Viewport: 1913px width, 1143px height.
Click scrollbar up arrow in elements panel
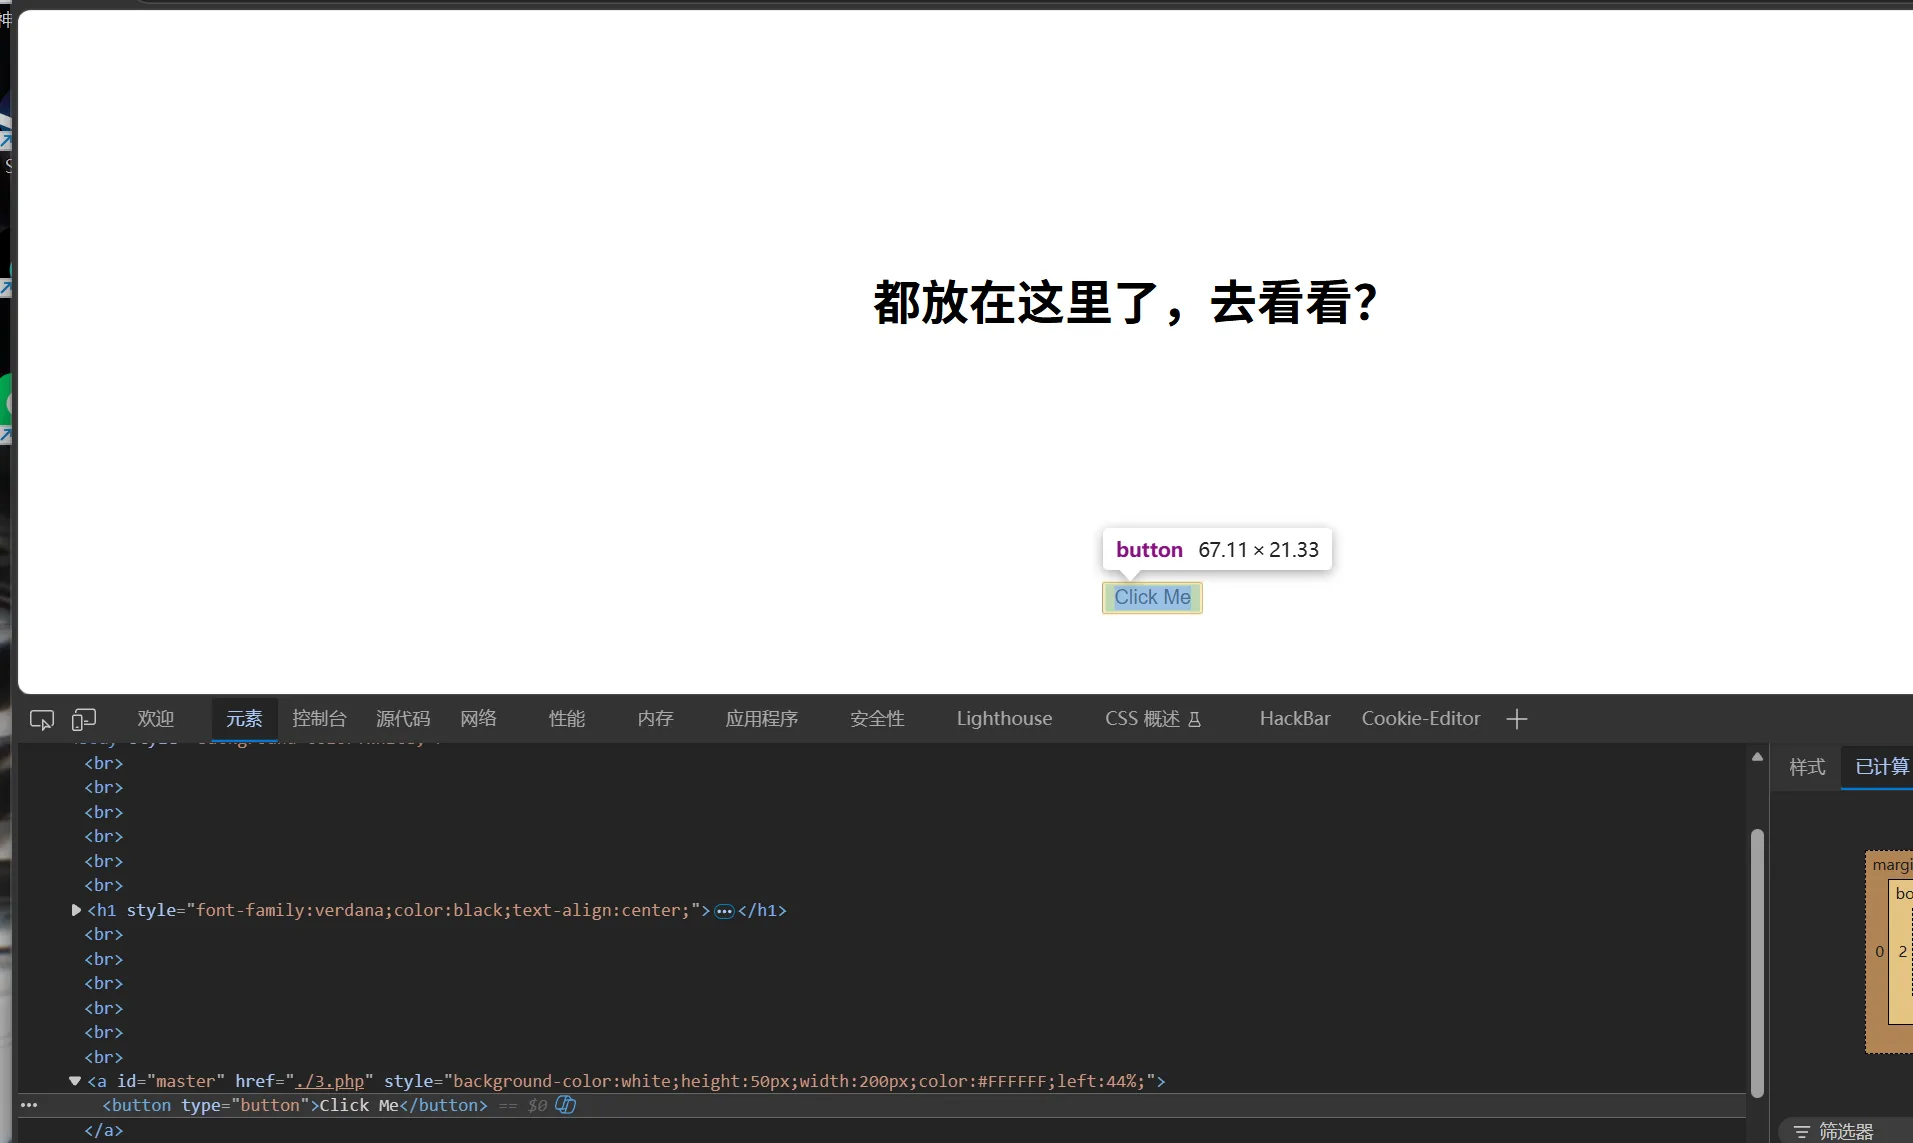point(1757,757)
